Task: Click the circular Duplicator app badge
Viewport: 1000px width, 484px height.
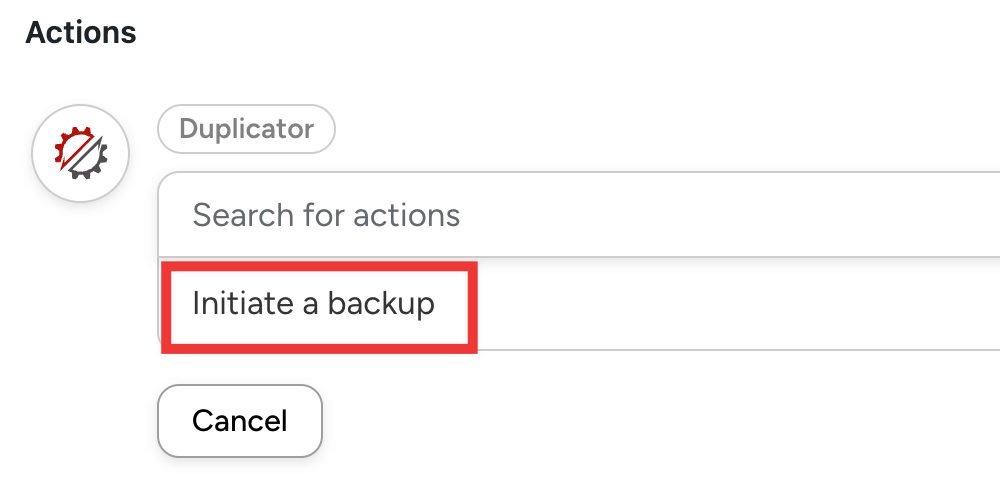Action: coord(81,153)
